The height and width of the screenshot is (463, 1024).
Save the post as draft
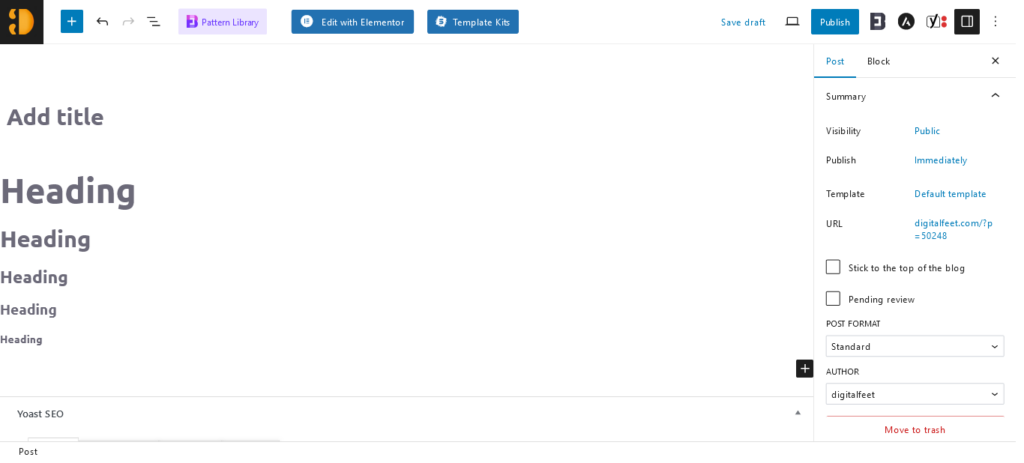pos(743,22)
